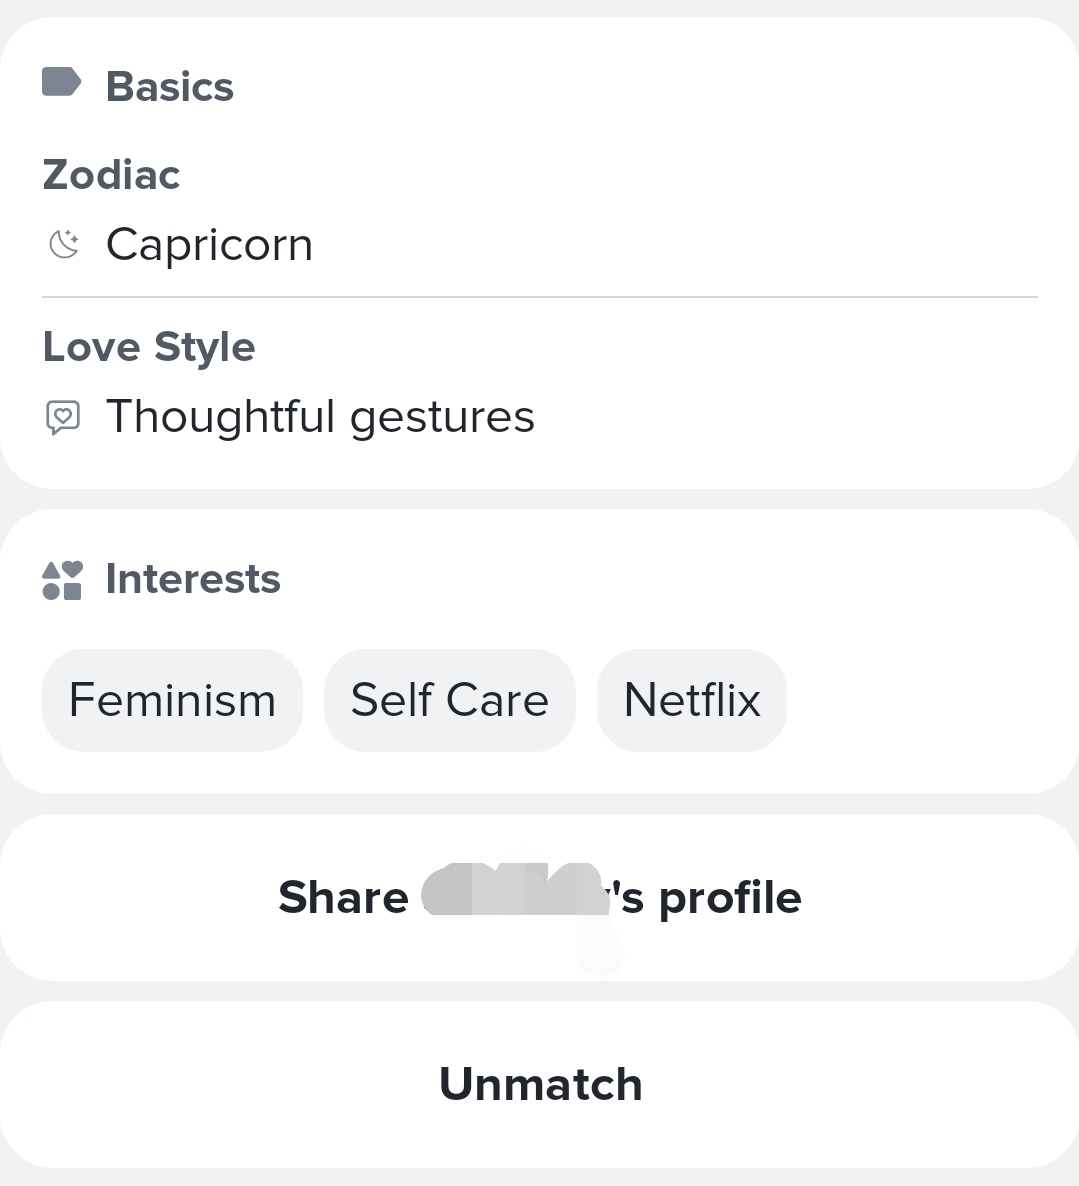Tap the Zodiac moon and stars icon
This screenshot has width=1079, height=1186.
click(x=64, y=244)
